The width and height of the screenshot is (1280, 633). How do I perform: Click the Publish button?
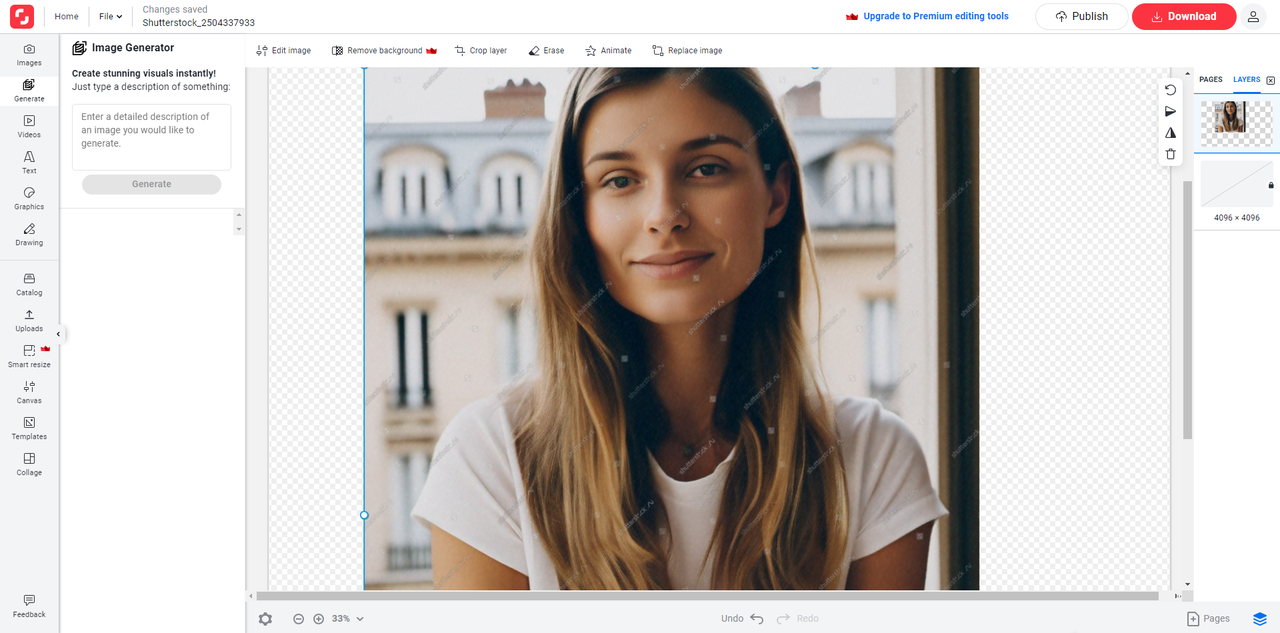click(x=1081, y=16)
